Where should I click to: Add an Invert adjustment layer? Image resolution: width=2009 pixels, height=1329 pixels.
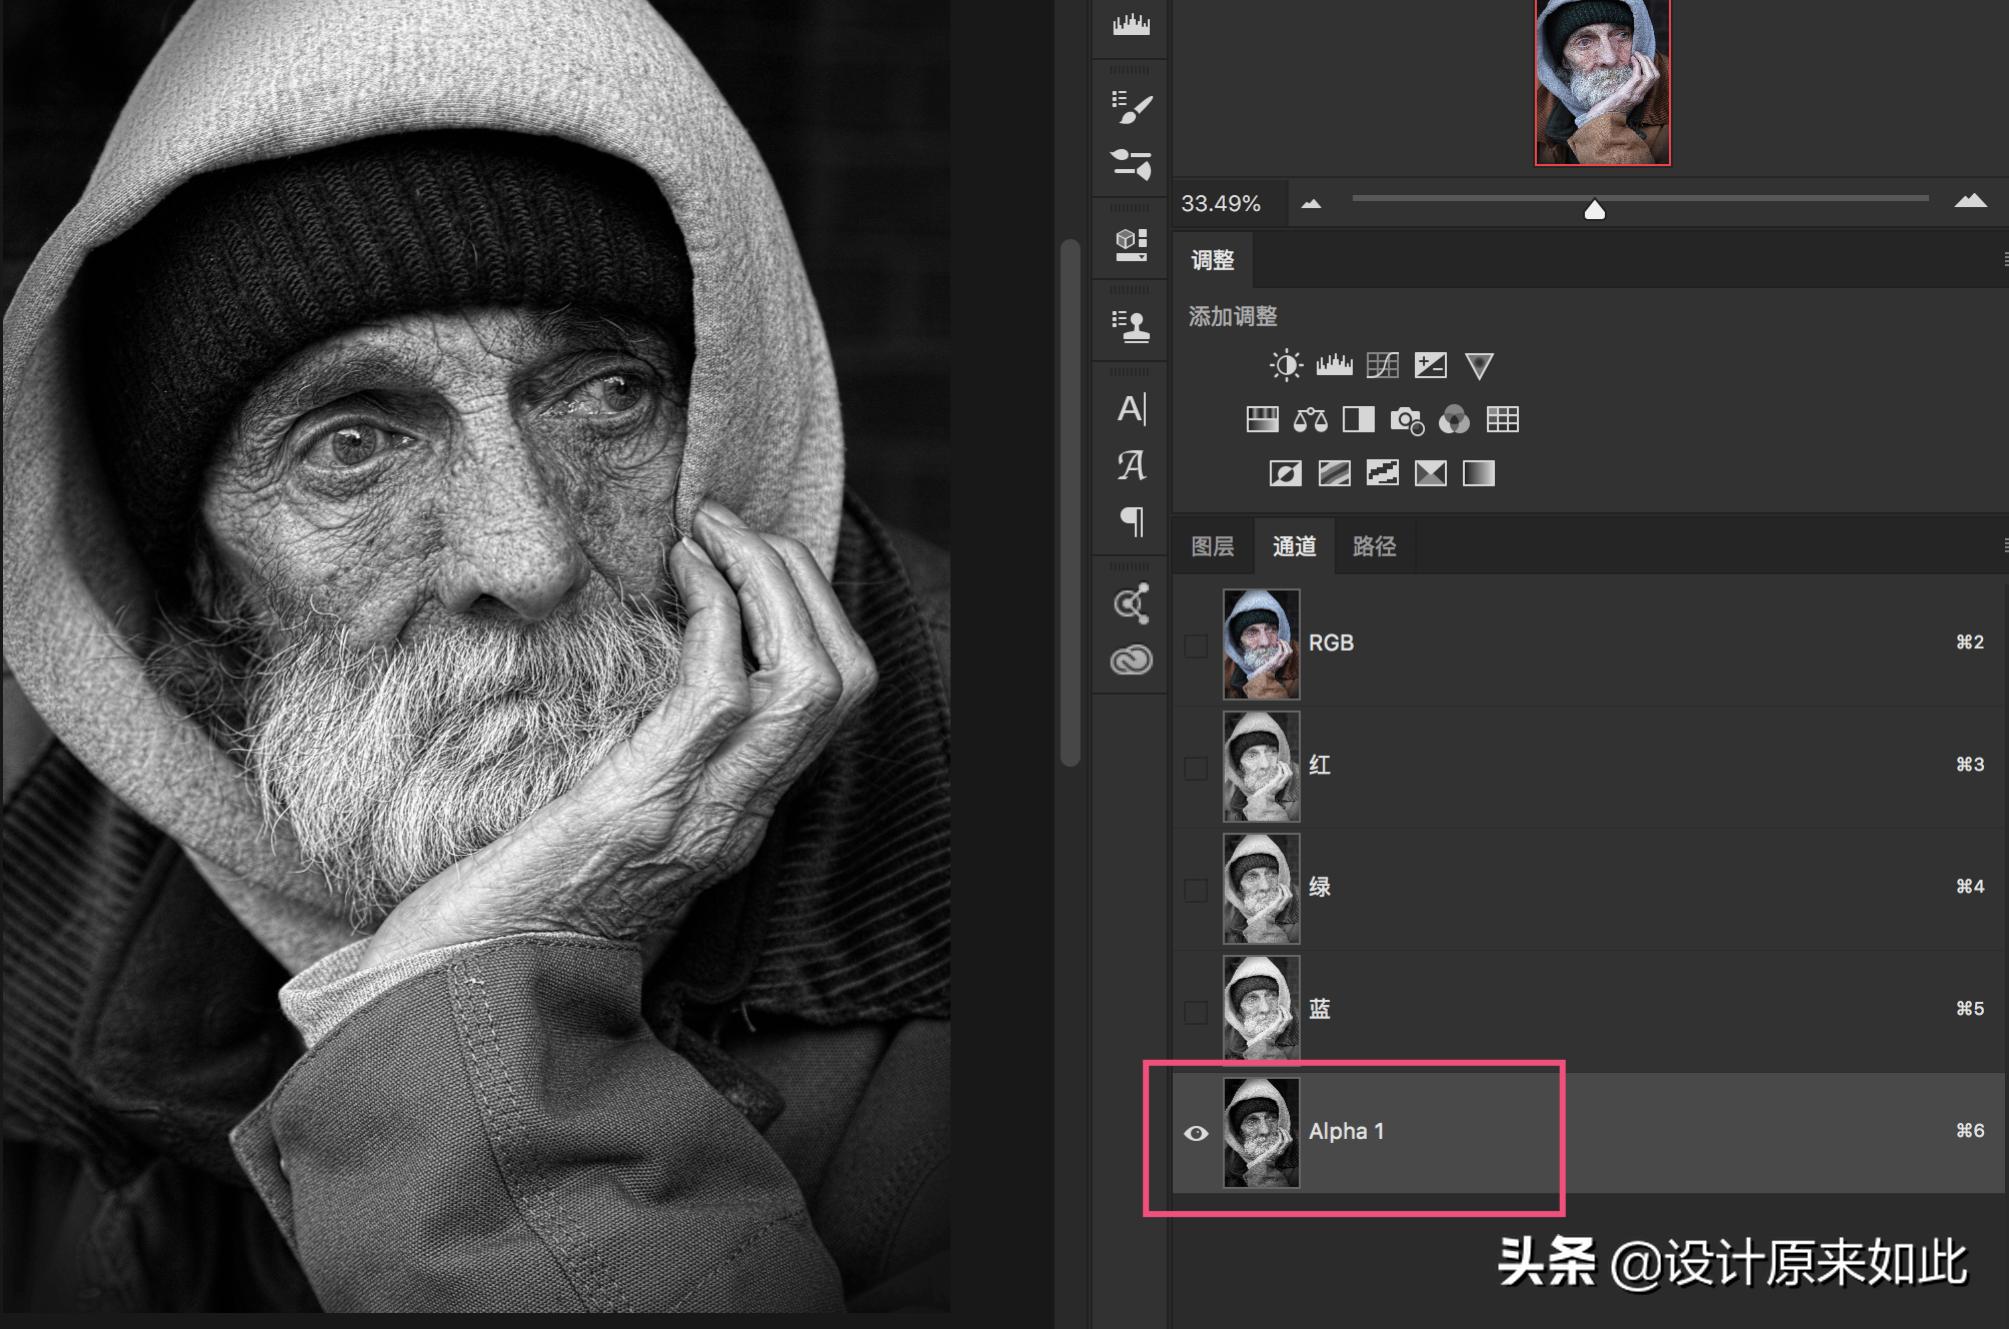tap(1288, 474)
